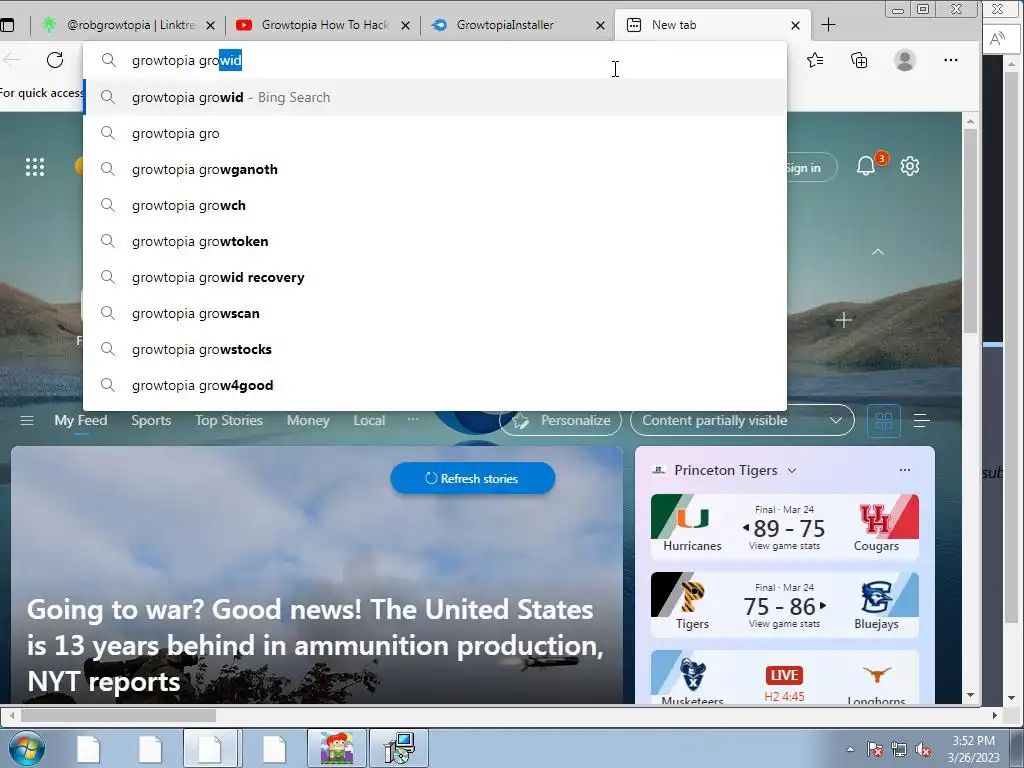Open the My Feed section
The height and width of the screenshot is (768, 1024).
(x=80, y=421)
